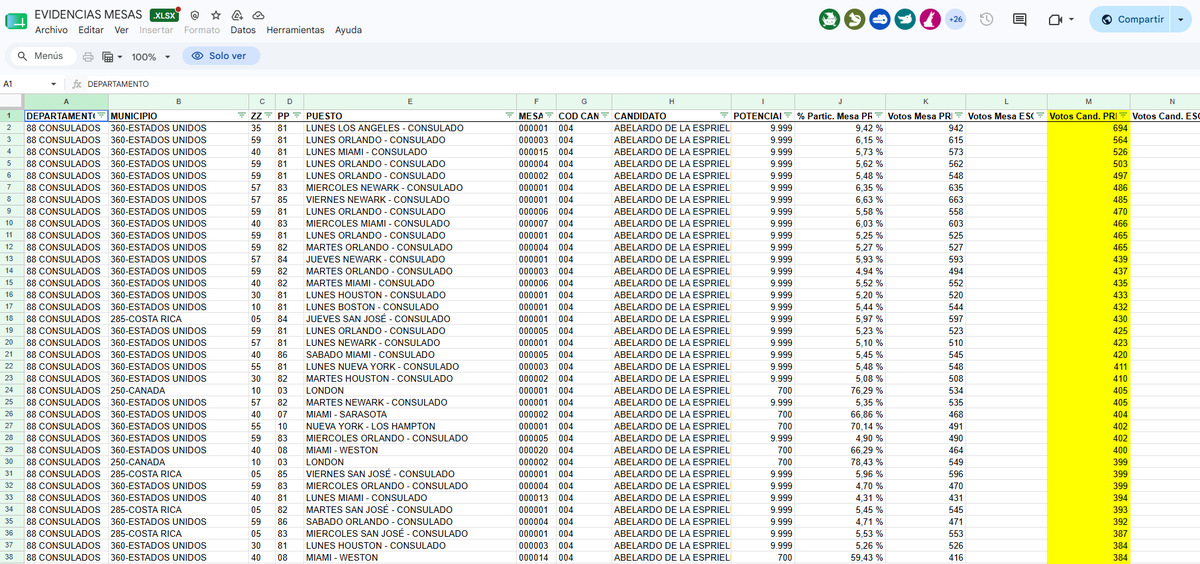This screenshot has width=1200, height=564.
Task: Click the olive anonymous viewer avatar
Action: coord(854,19)
